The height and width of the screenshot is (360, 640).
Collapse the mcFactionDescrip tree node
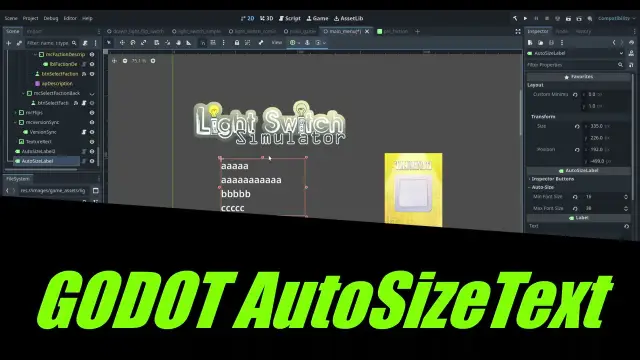35,54
